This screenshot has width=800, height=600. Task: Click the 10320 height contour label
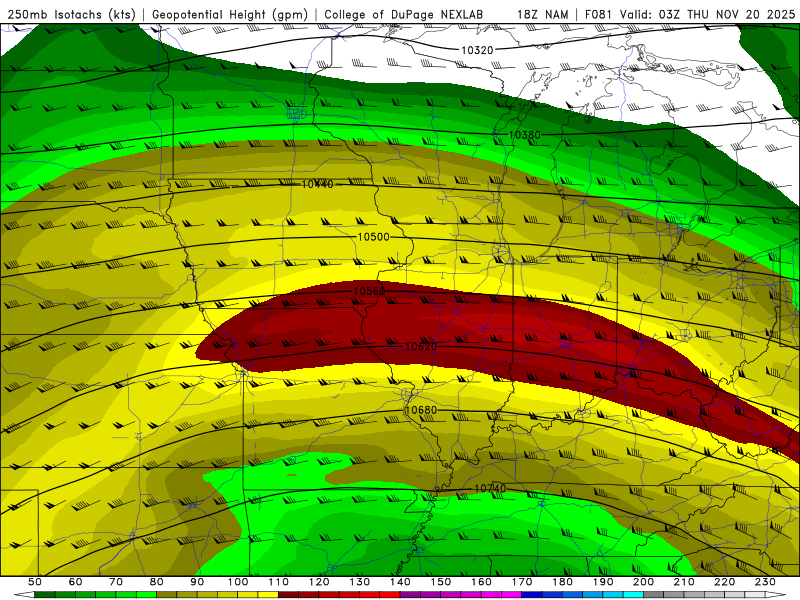[477, 50]
